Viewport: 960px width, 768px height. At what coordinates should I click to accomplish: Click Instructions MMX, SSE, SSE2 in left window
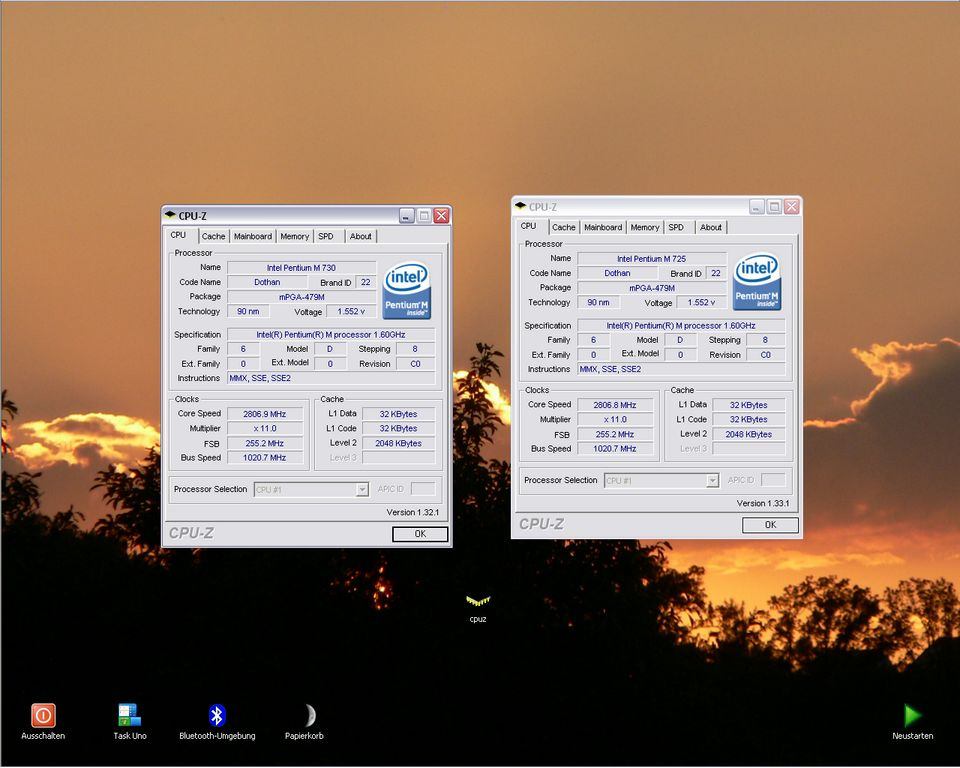point(331,378)
